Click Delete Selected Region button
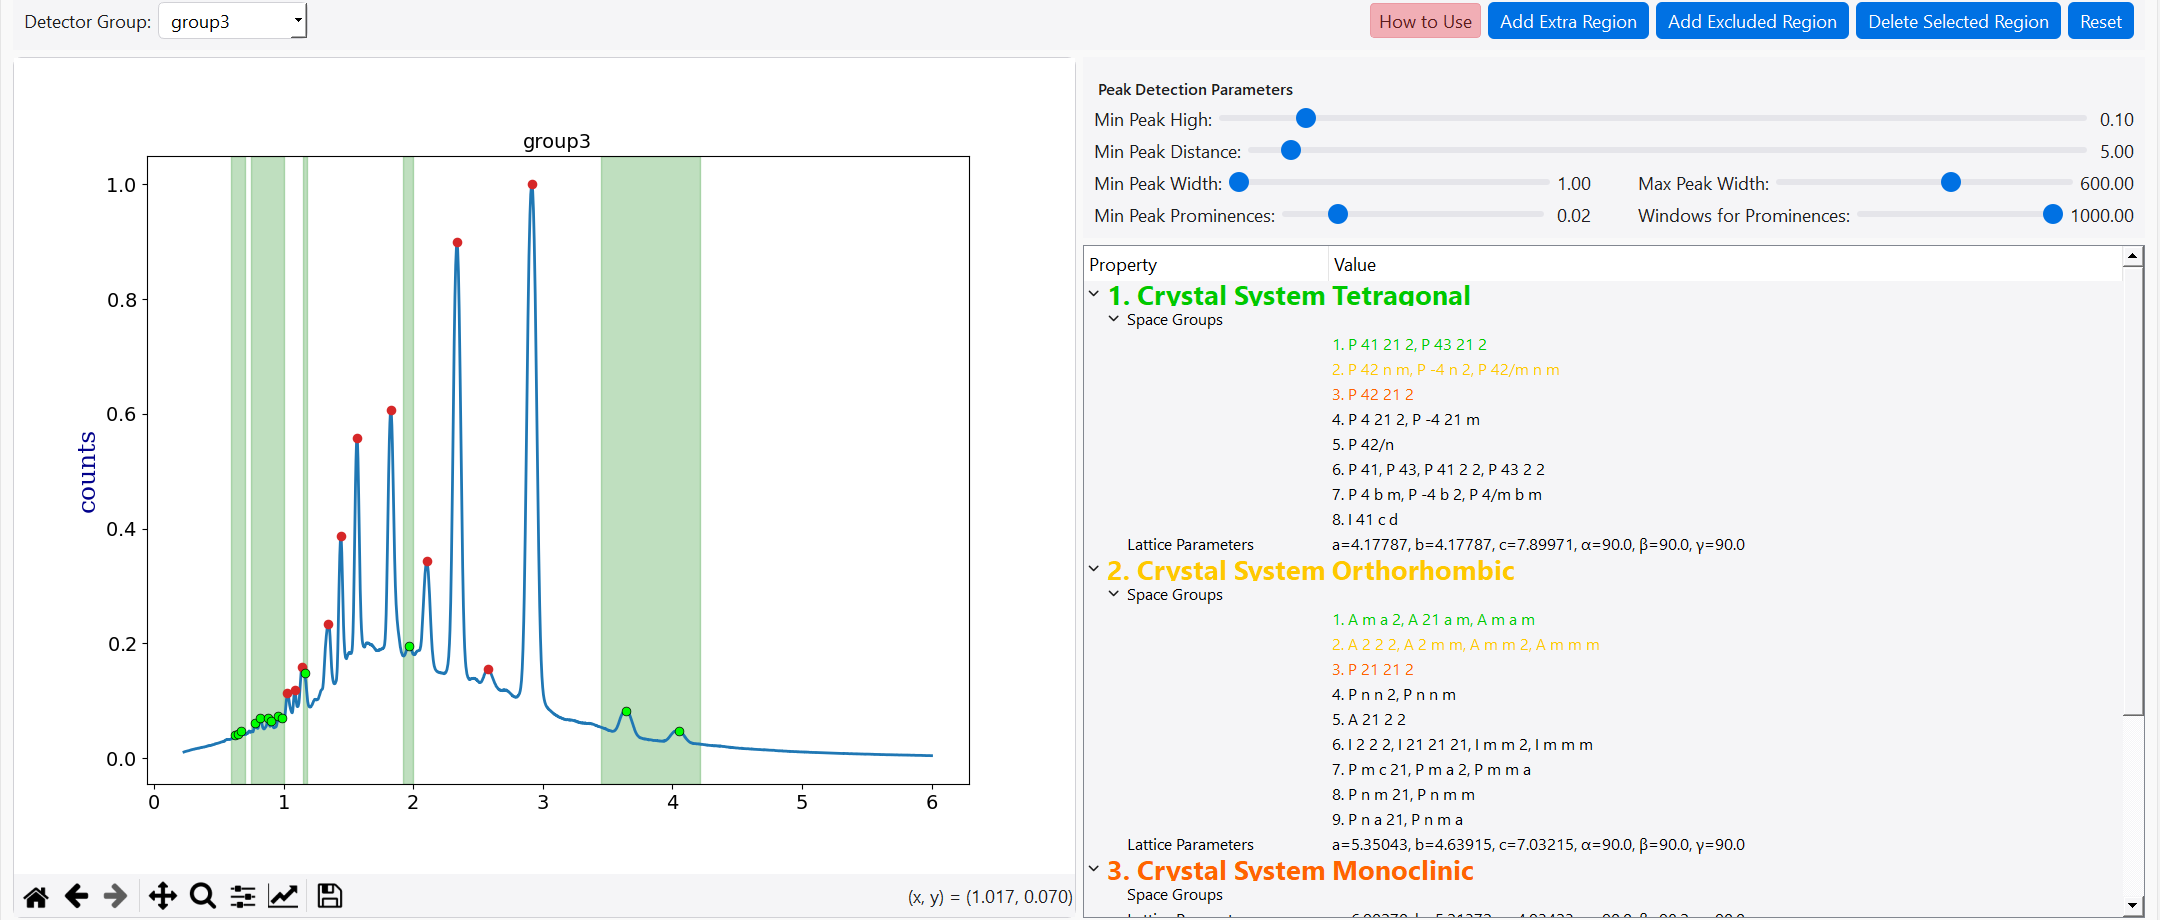2160x920 pixels. pyautogui.click(x=1957, y=21)
